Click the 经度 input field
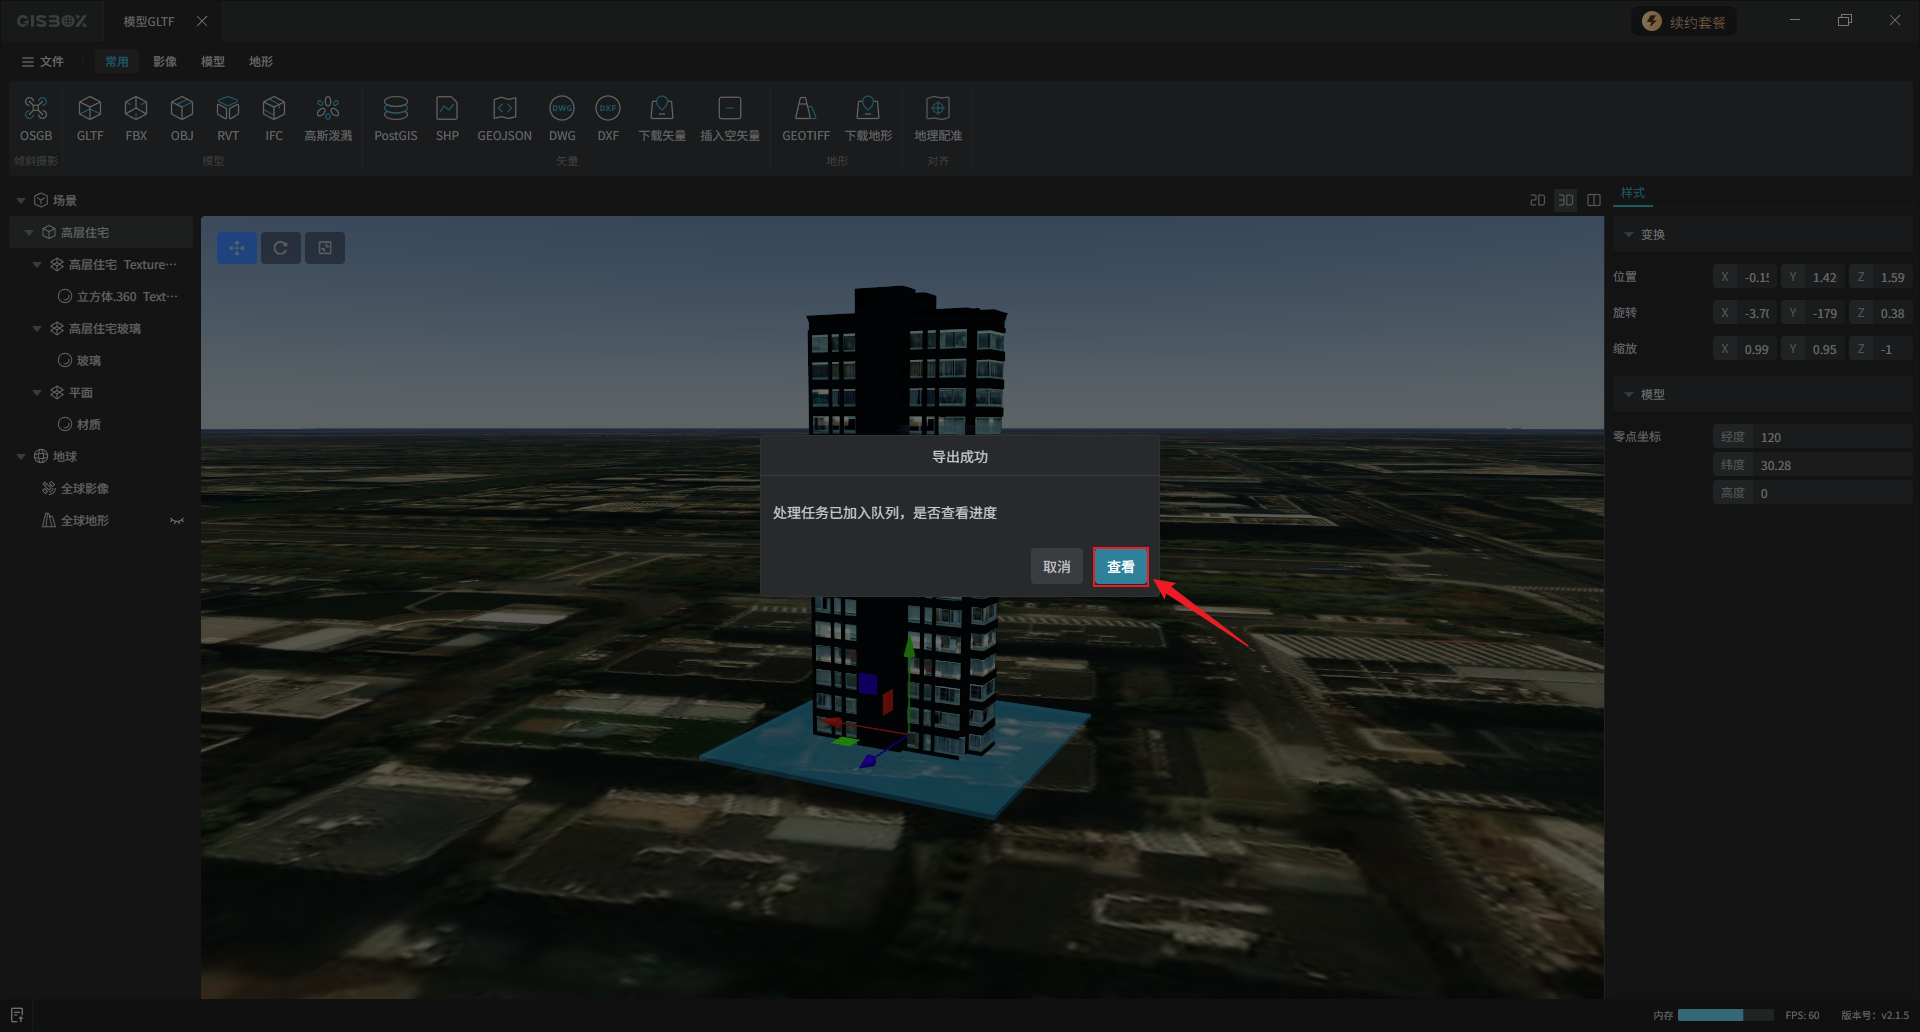The height and width of the screenshot is (1032, 1920). pyautogui.click(x=1830, y=437)
